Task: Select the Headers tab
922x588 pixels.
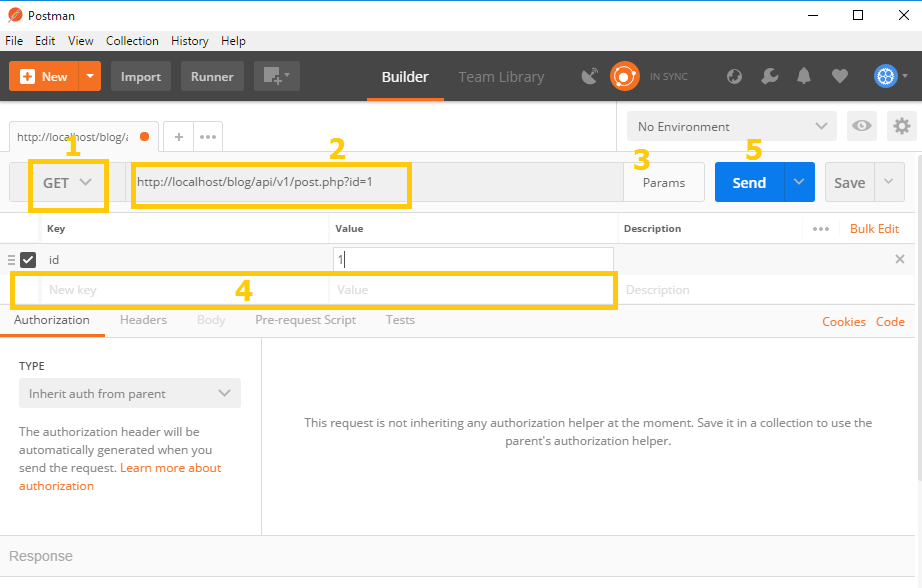Action: [x=143, y=320]
